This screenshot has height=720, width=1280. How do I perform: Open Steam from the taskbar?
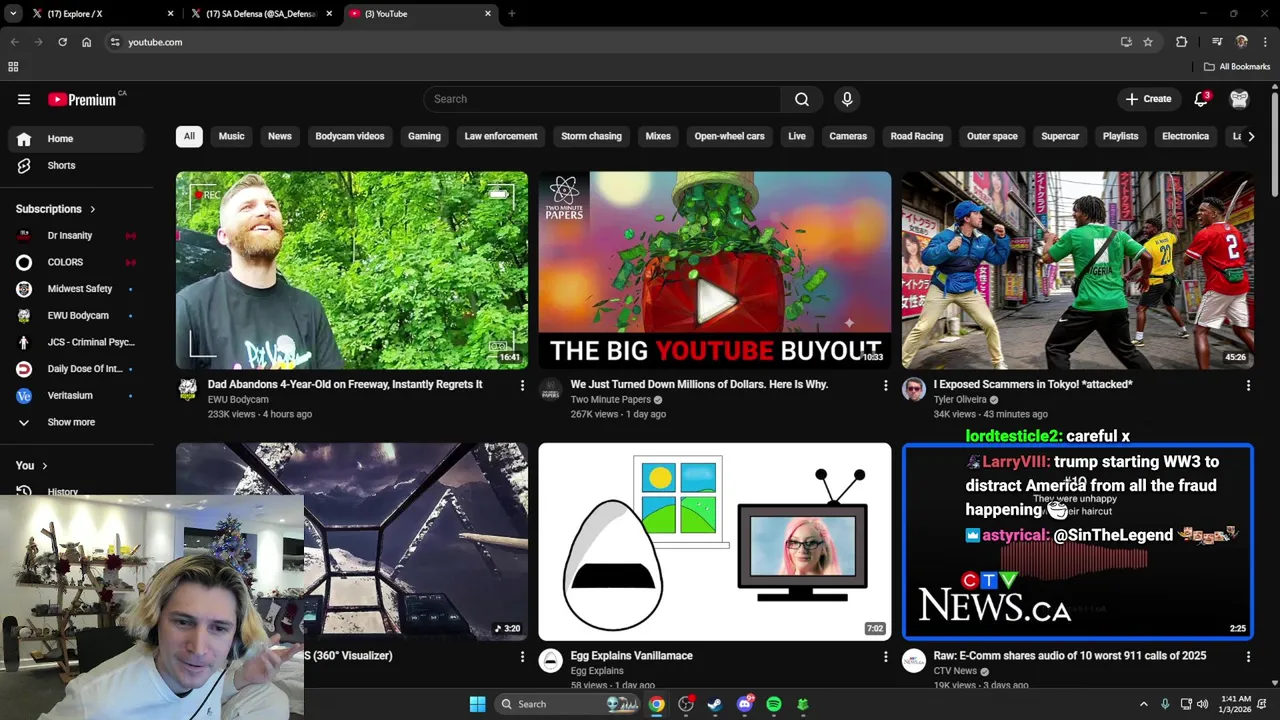click(x=714, y=704)
